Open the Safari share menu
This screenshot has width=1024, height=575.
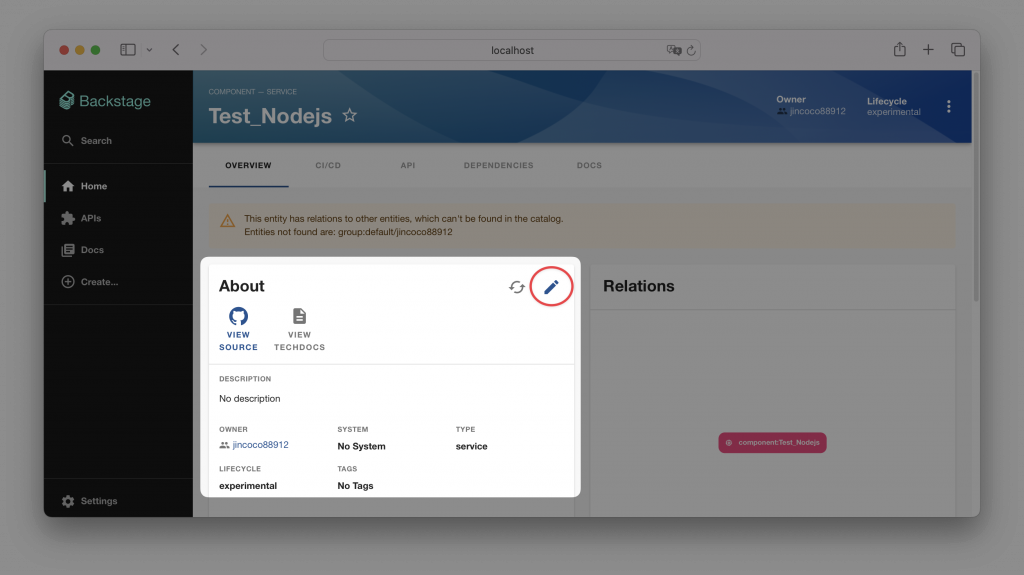click(x=899, y=49)
